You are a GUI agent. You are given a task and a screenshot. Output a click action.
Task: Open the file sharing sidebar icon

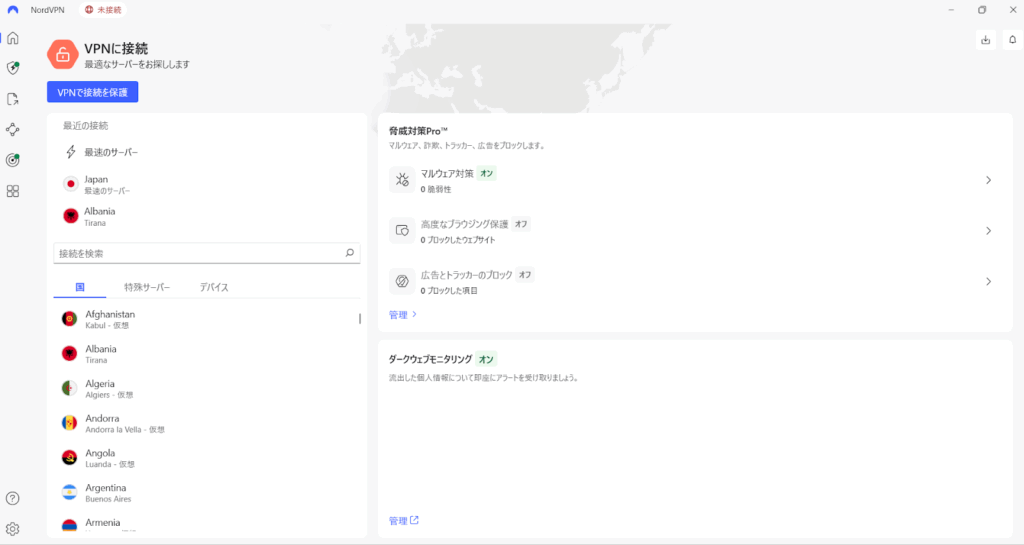pos(13,99)
